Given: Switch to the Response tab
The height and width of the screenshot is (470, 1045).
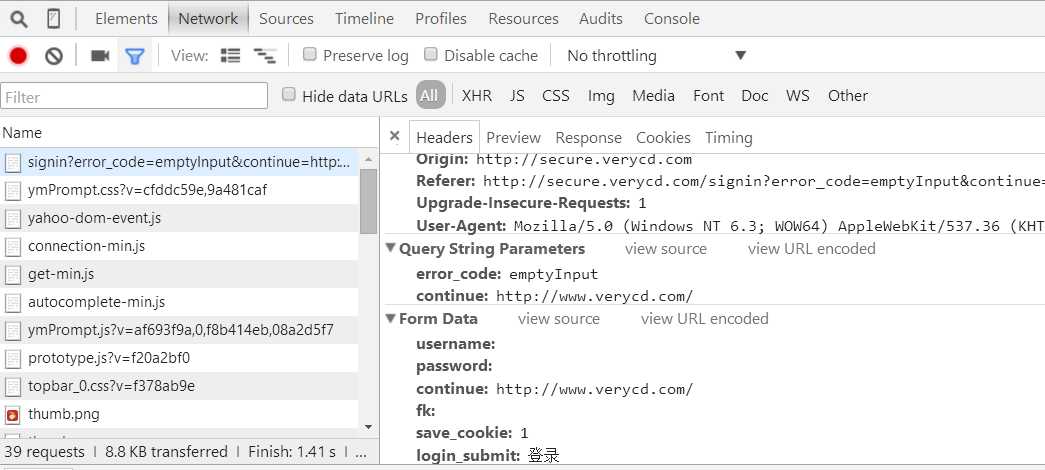Looking at the screenshot, I should click(x=588, y=138).
